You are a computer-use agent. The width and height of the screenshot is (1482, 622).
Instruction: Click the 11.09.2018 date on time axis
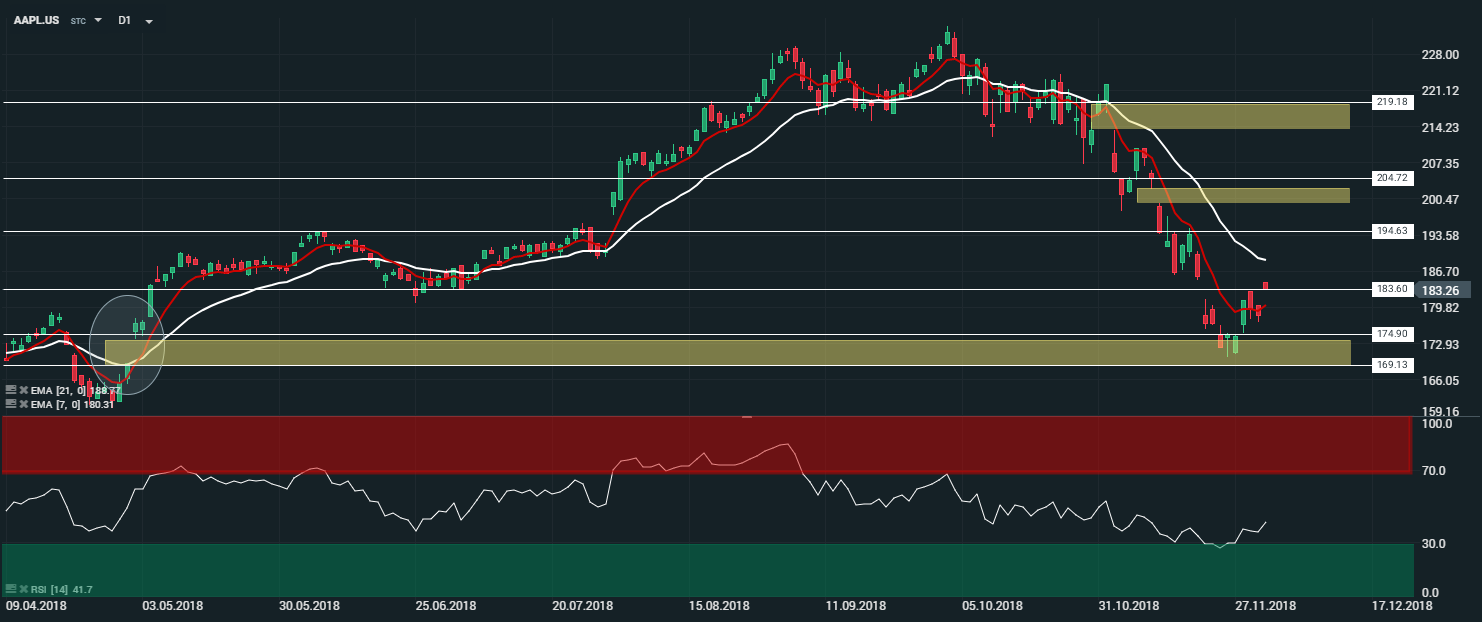coord(856,606)
